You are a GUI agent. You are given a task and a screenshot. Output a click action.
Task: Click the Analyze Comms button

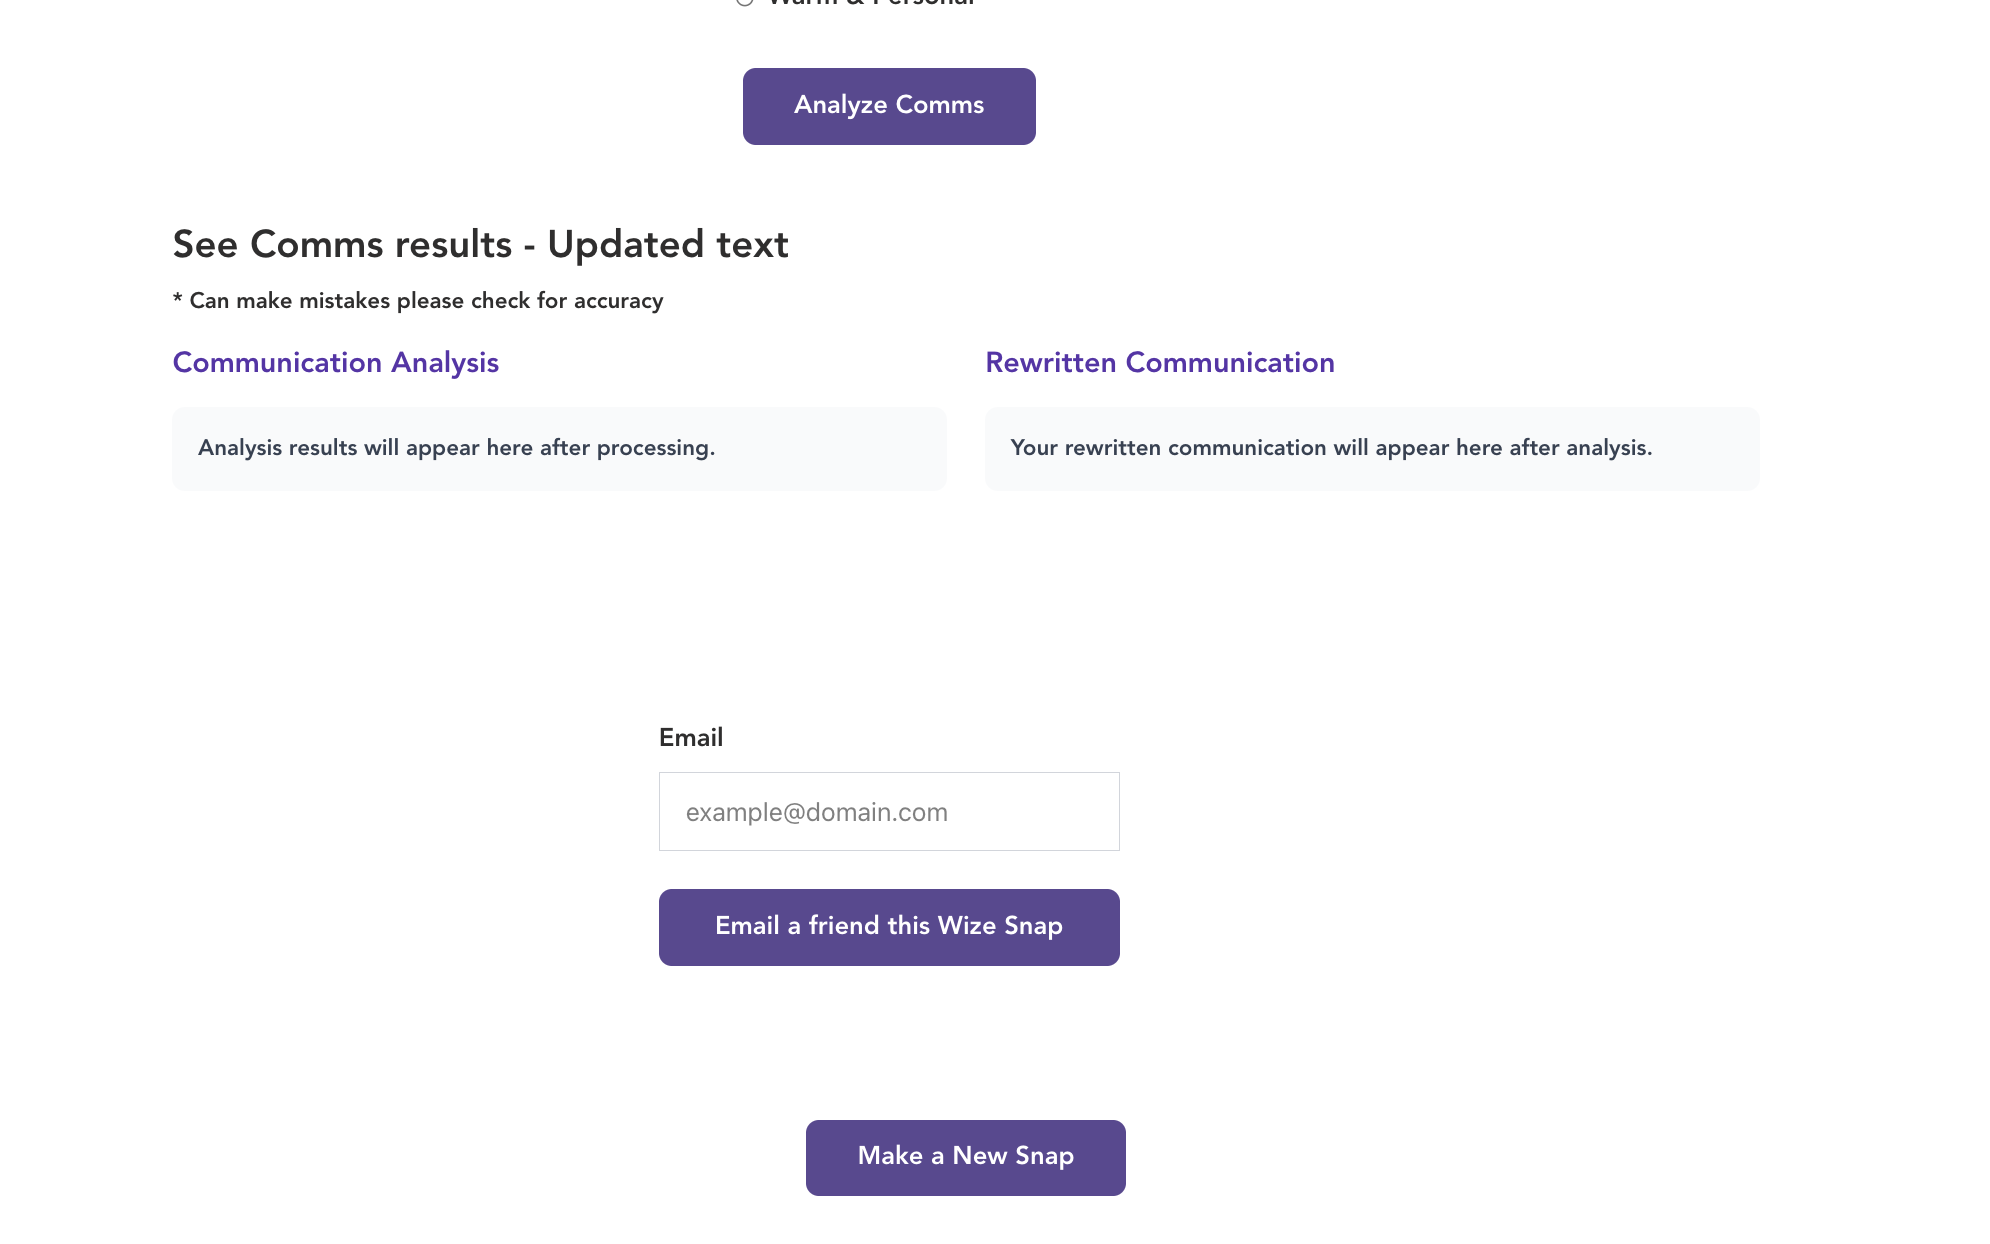(888, 106)
